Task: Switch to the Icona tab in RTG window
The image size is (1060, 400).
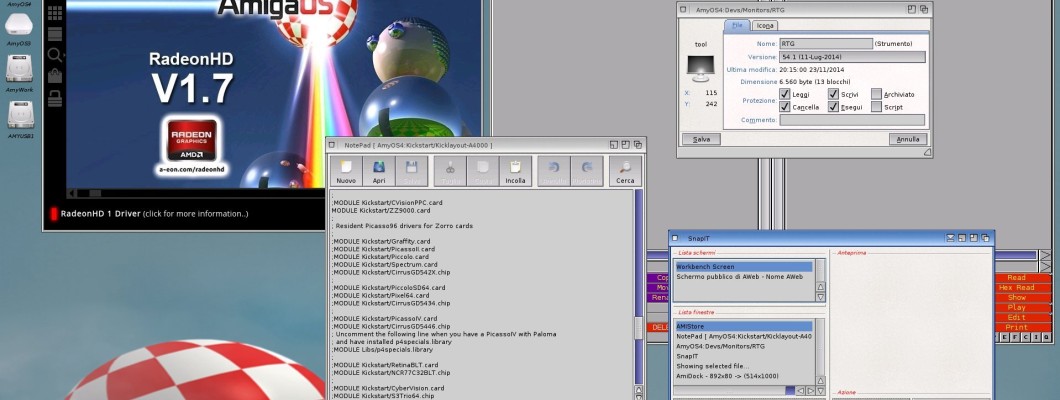Action: click(x=765, y=26)
